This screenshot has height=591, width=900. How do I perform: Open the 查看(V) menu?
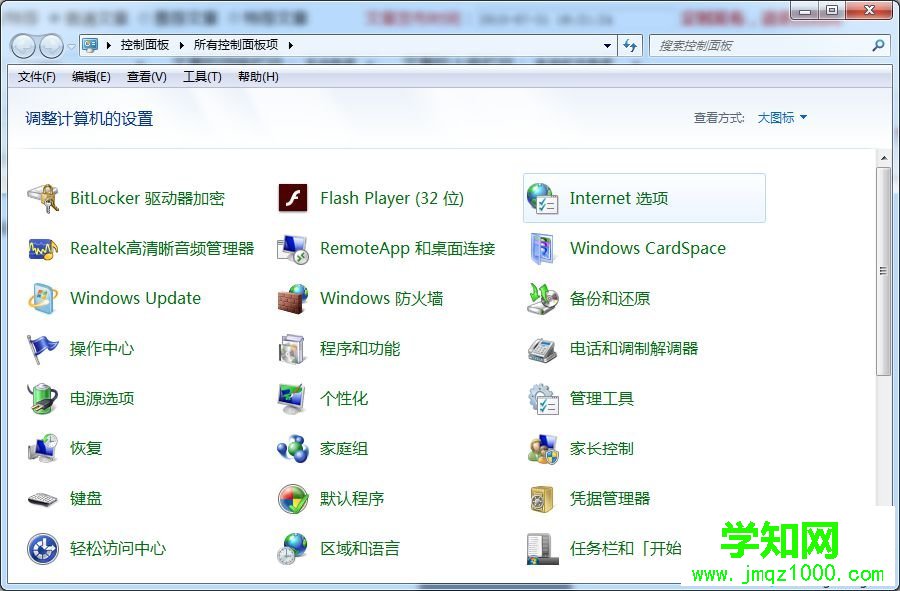[x=146, y=77]
